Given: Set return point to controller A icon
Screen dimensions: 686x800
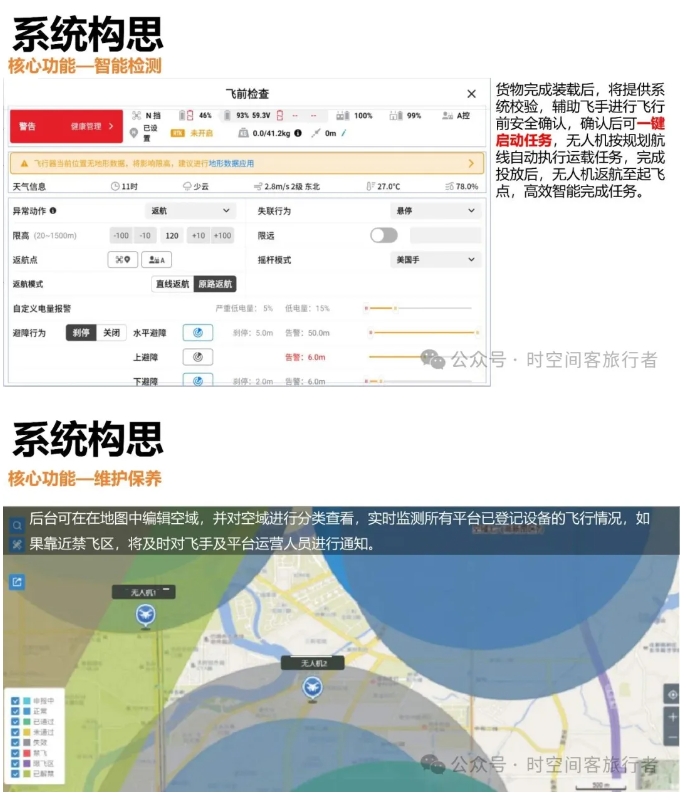Looking at the screenshot, I should pos(157,260).
